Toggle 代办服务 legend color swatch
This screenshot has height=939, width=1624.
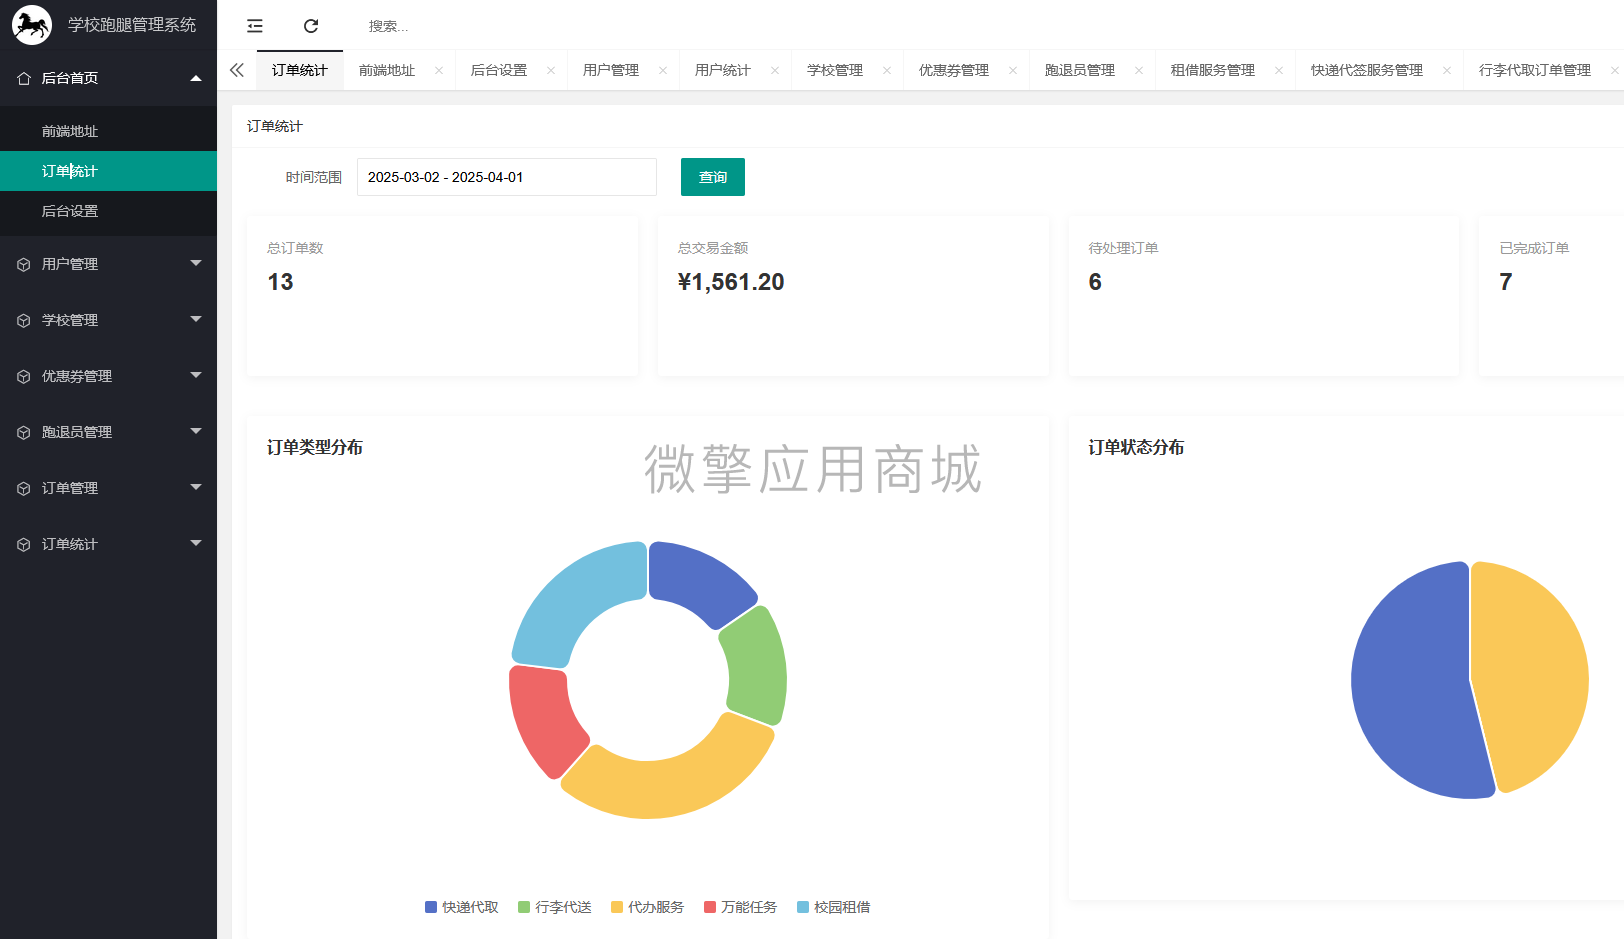click(617, 907)
